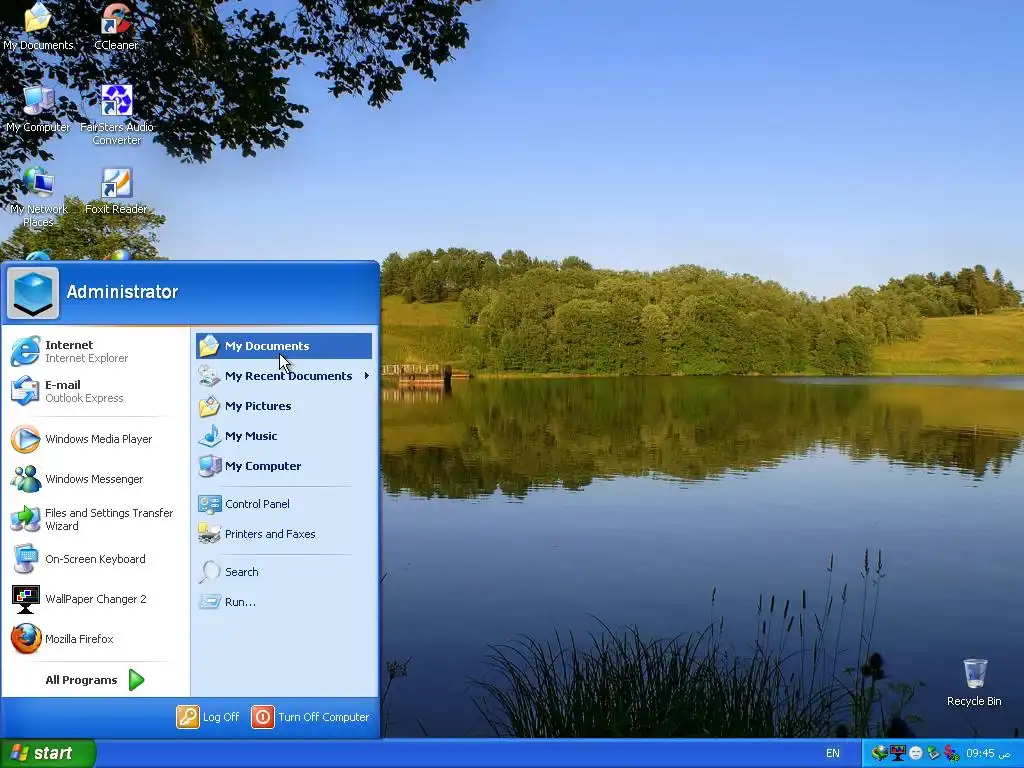
Task: Click Turn Off Computer button
Action: [x=311, y=717]
